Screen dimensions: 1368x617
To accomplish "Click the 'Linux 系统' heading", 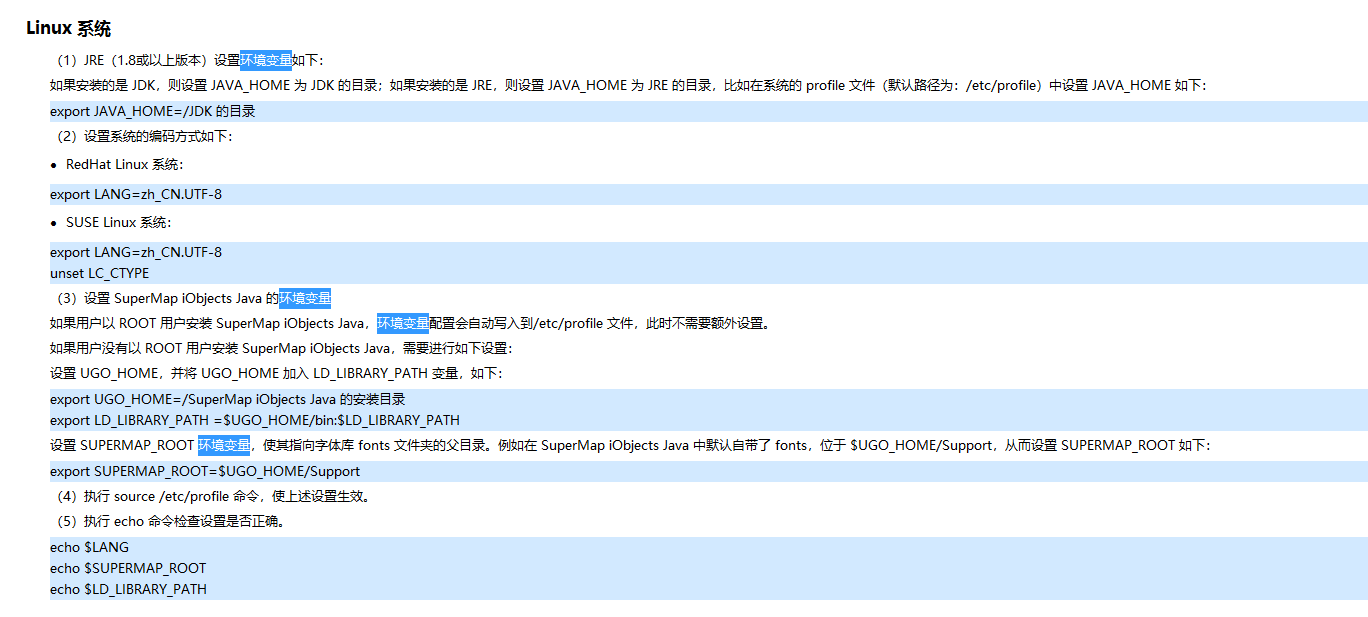I will click(x=68, y=28).
